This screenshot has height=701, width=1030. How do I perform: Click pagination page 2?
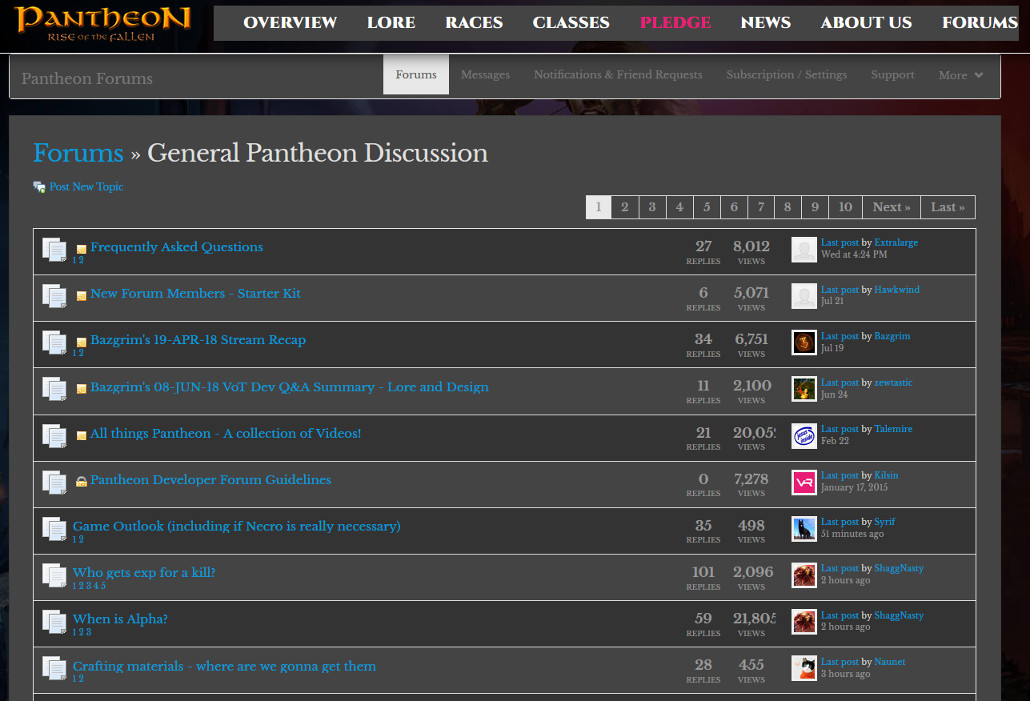click(625, 207)
